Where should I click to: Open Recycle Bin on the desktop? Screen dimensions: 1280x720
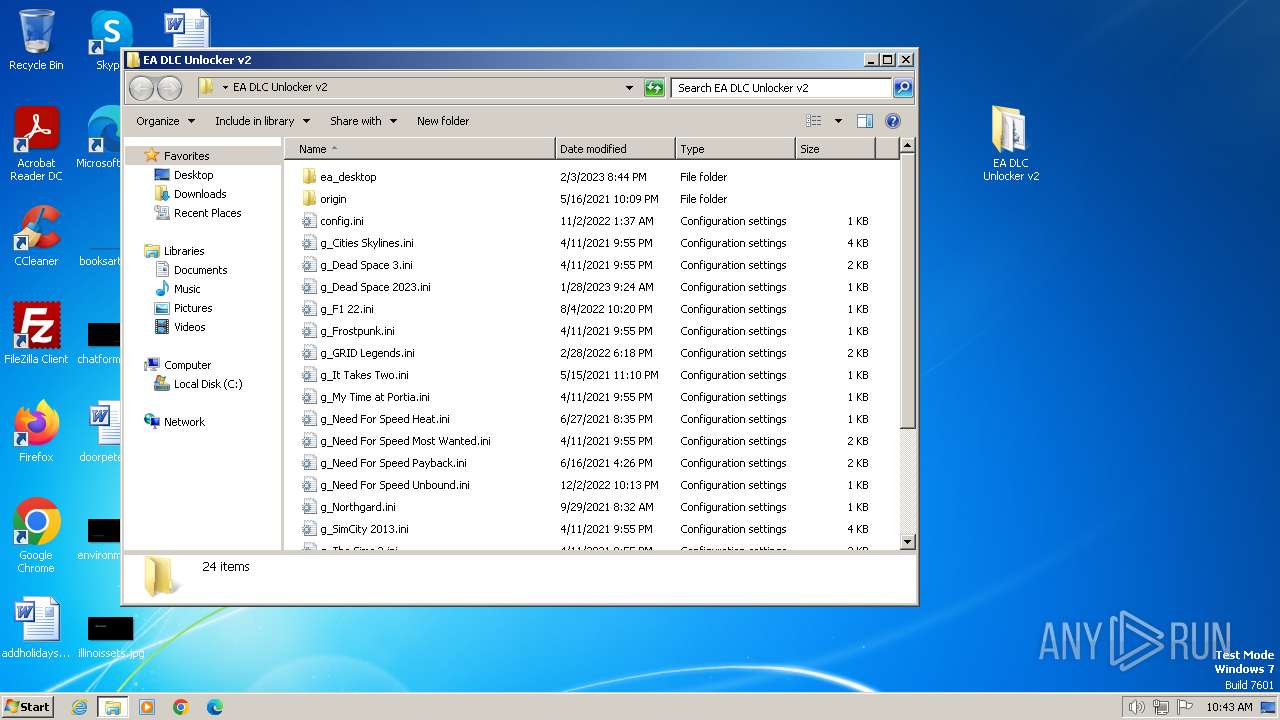[36, 40]
